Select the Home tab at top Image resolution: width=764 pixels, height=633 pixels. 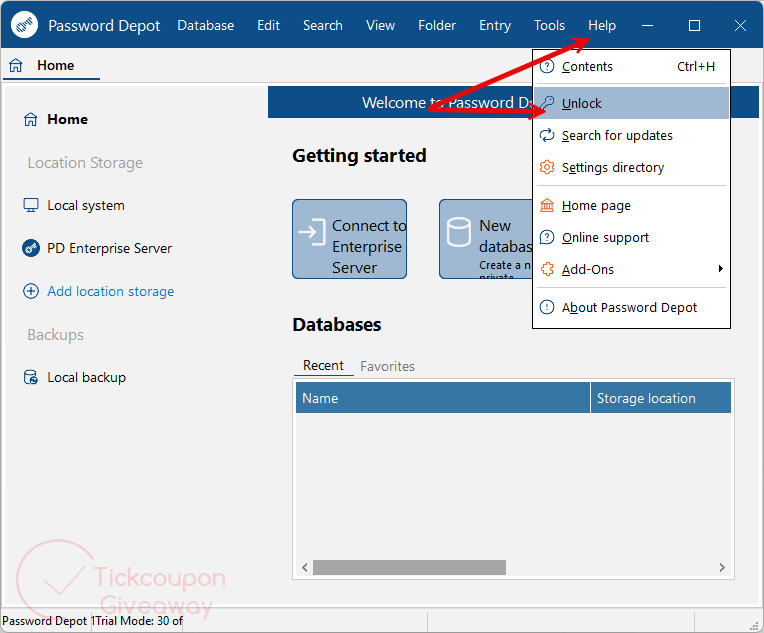[x=51, y=65]
